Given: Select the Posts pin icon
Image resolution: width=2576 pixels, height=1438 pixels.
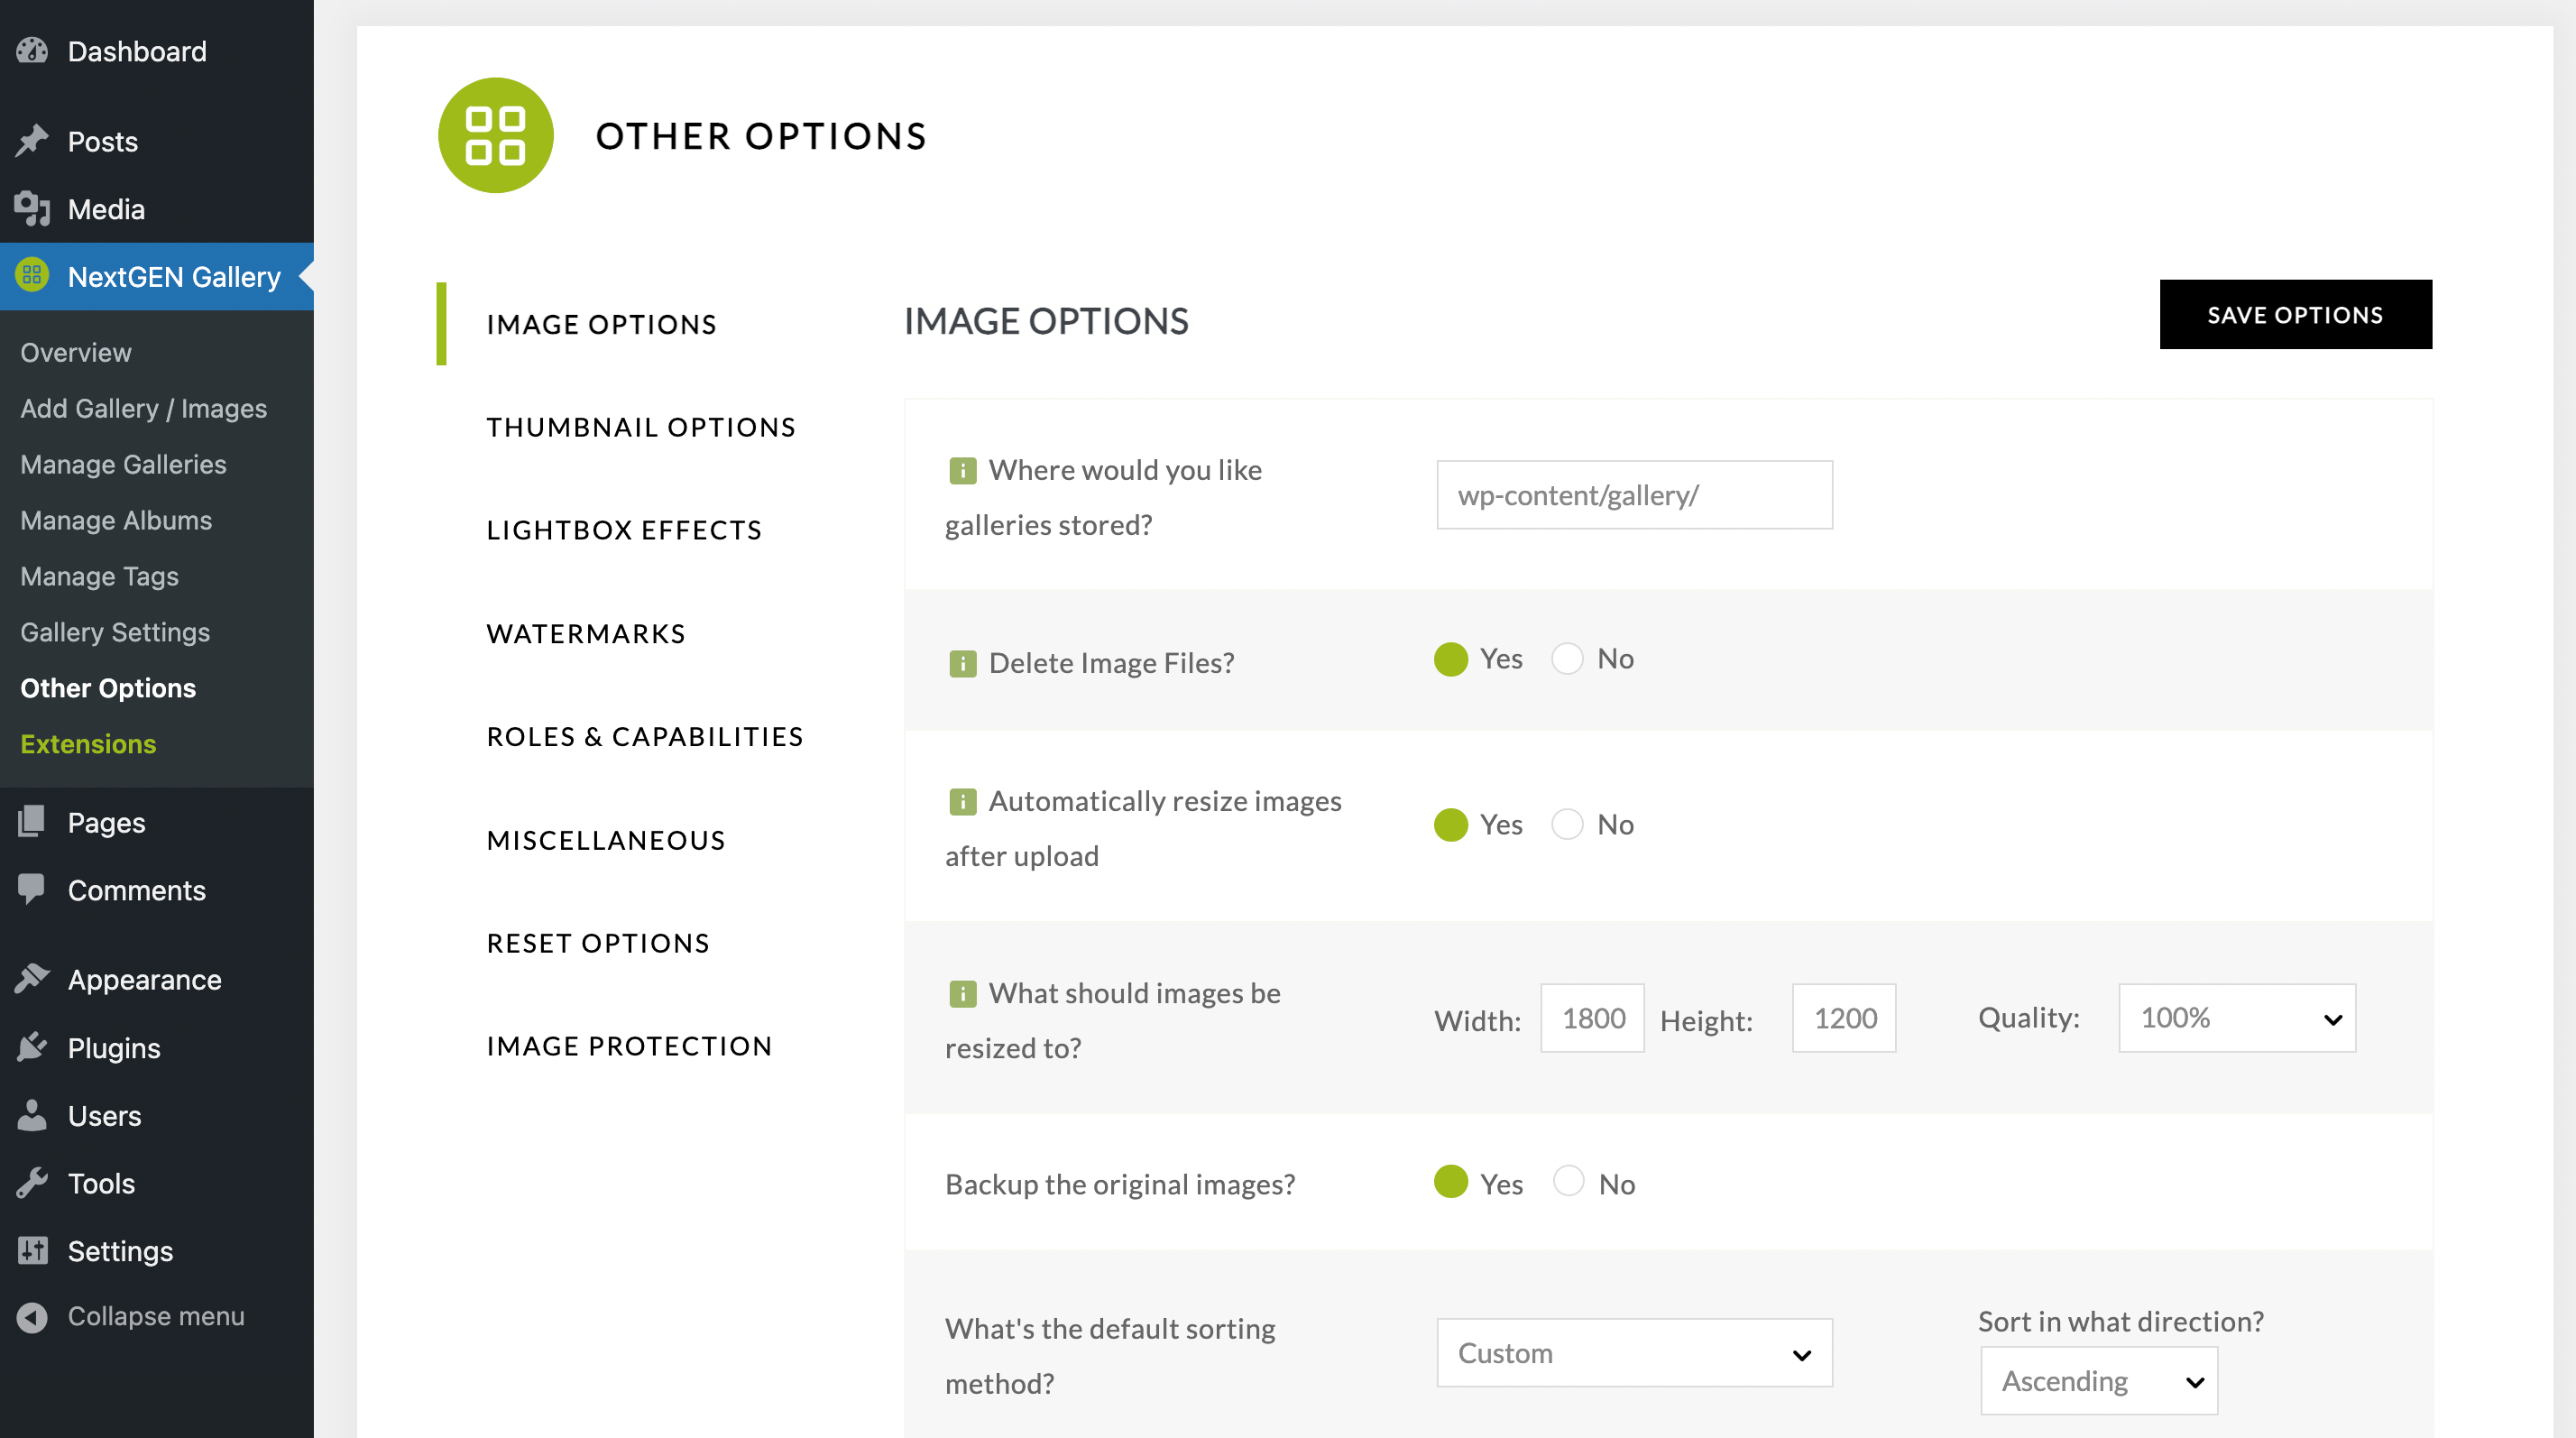Looking at the screenshot, I should pyautogui.click(x=33, y=140).
